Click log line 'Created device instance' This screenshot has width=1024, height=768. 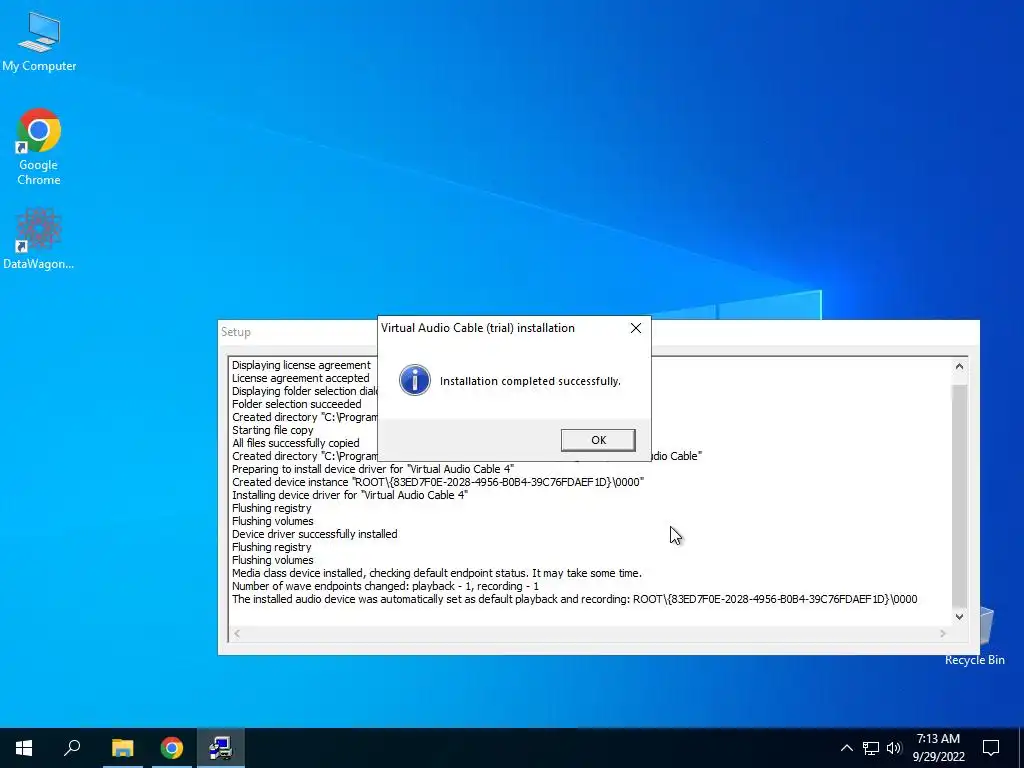click(x=438, y=482)
